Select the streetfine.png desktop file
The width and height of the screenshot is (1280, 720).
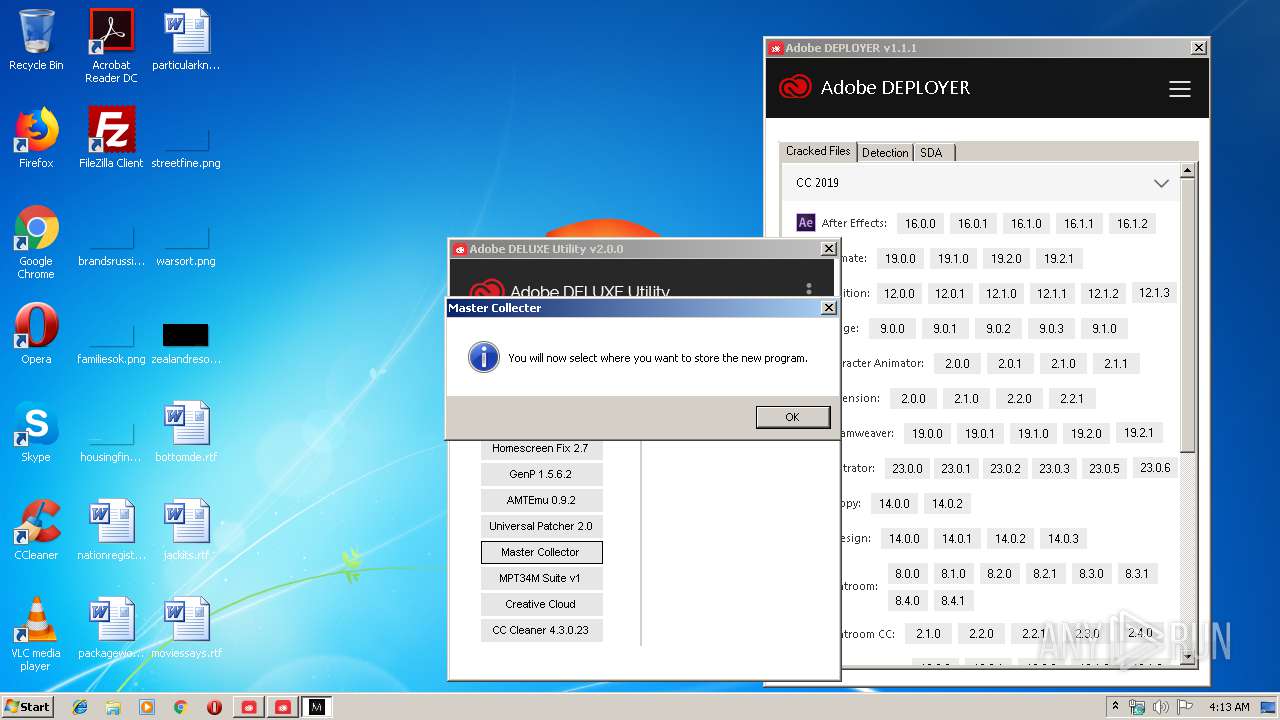(186, 148)
